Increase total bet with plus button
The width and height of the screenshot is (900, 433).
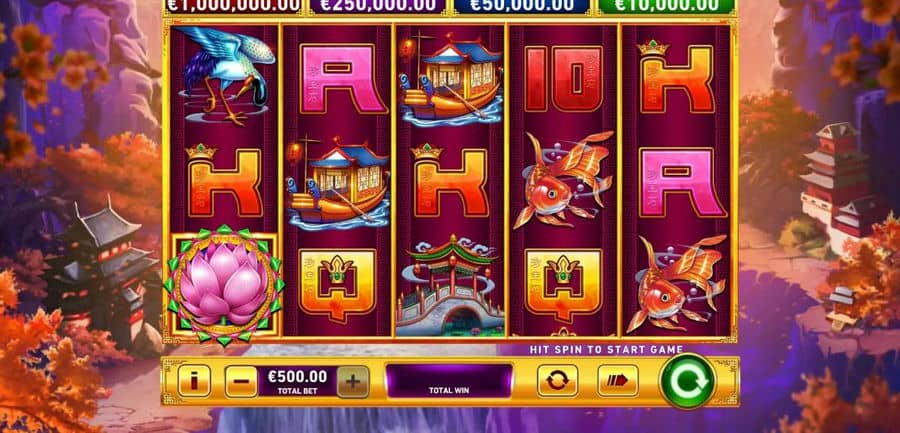(353, 381)
